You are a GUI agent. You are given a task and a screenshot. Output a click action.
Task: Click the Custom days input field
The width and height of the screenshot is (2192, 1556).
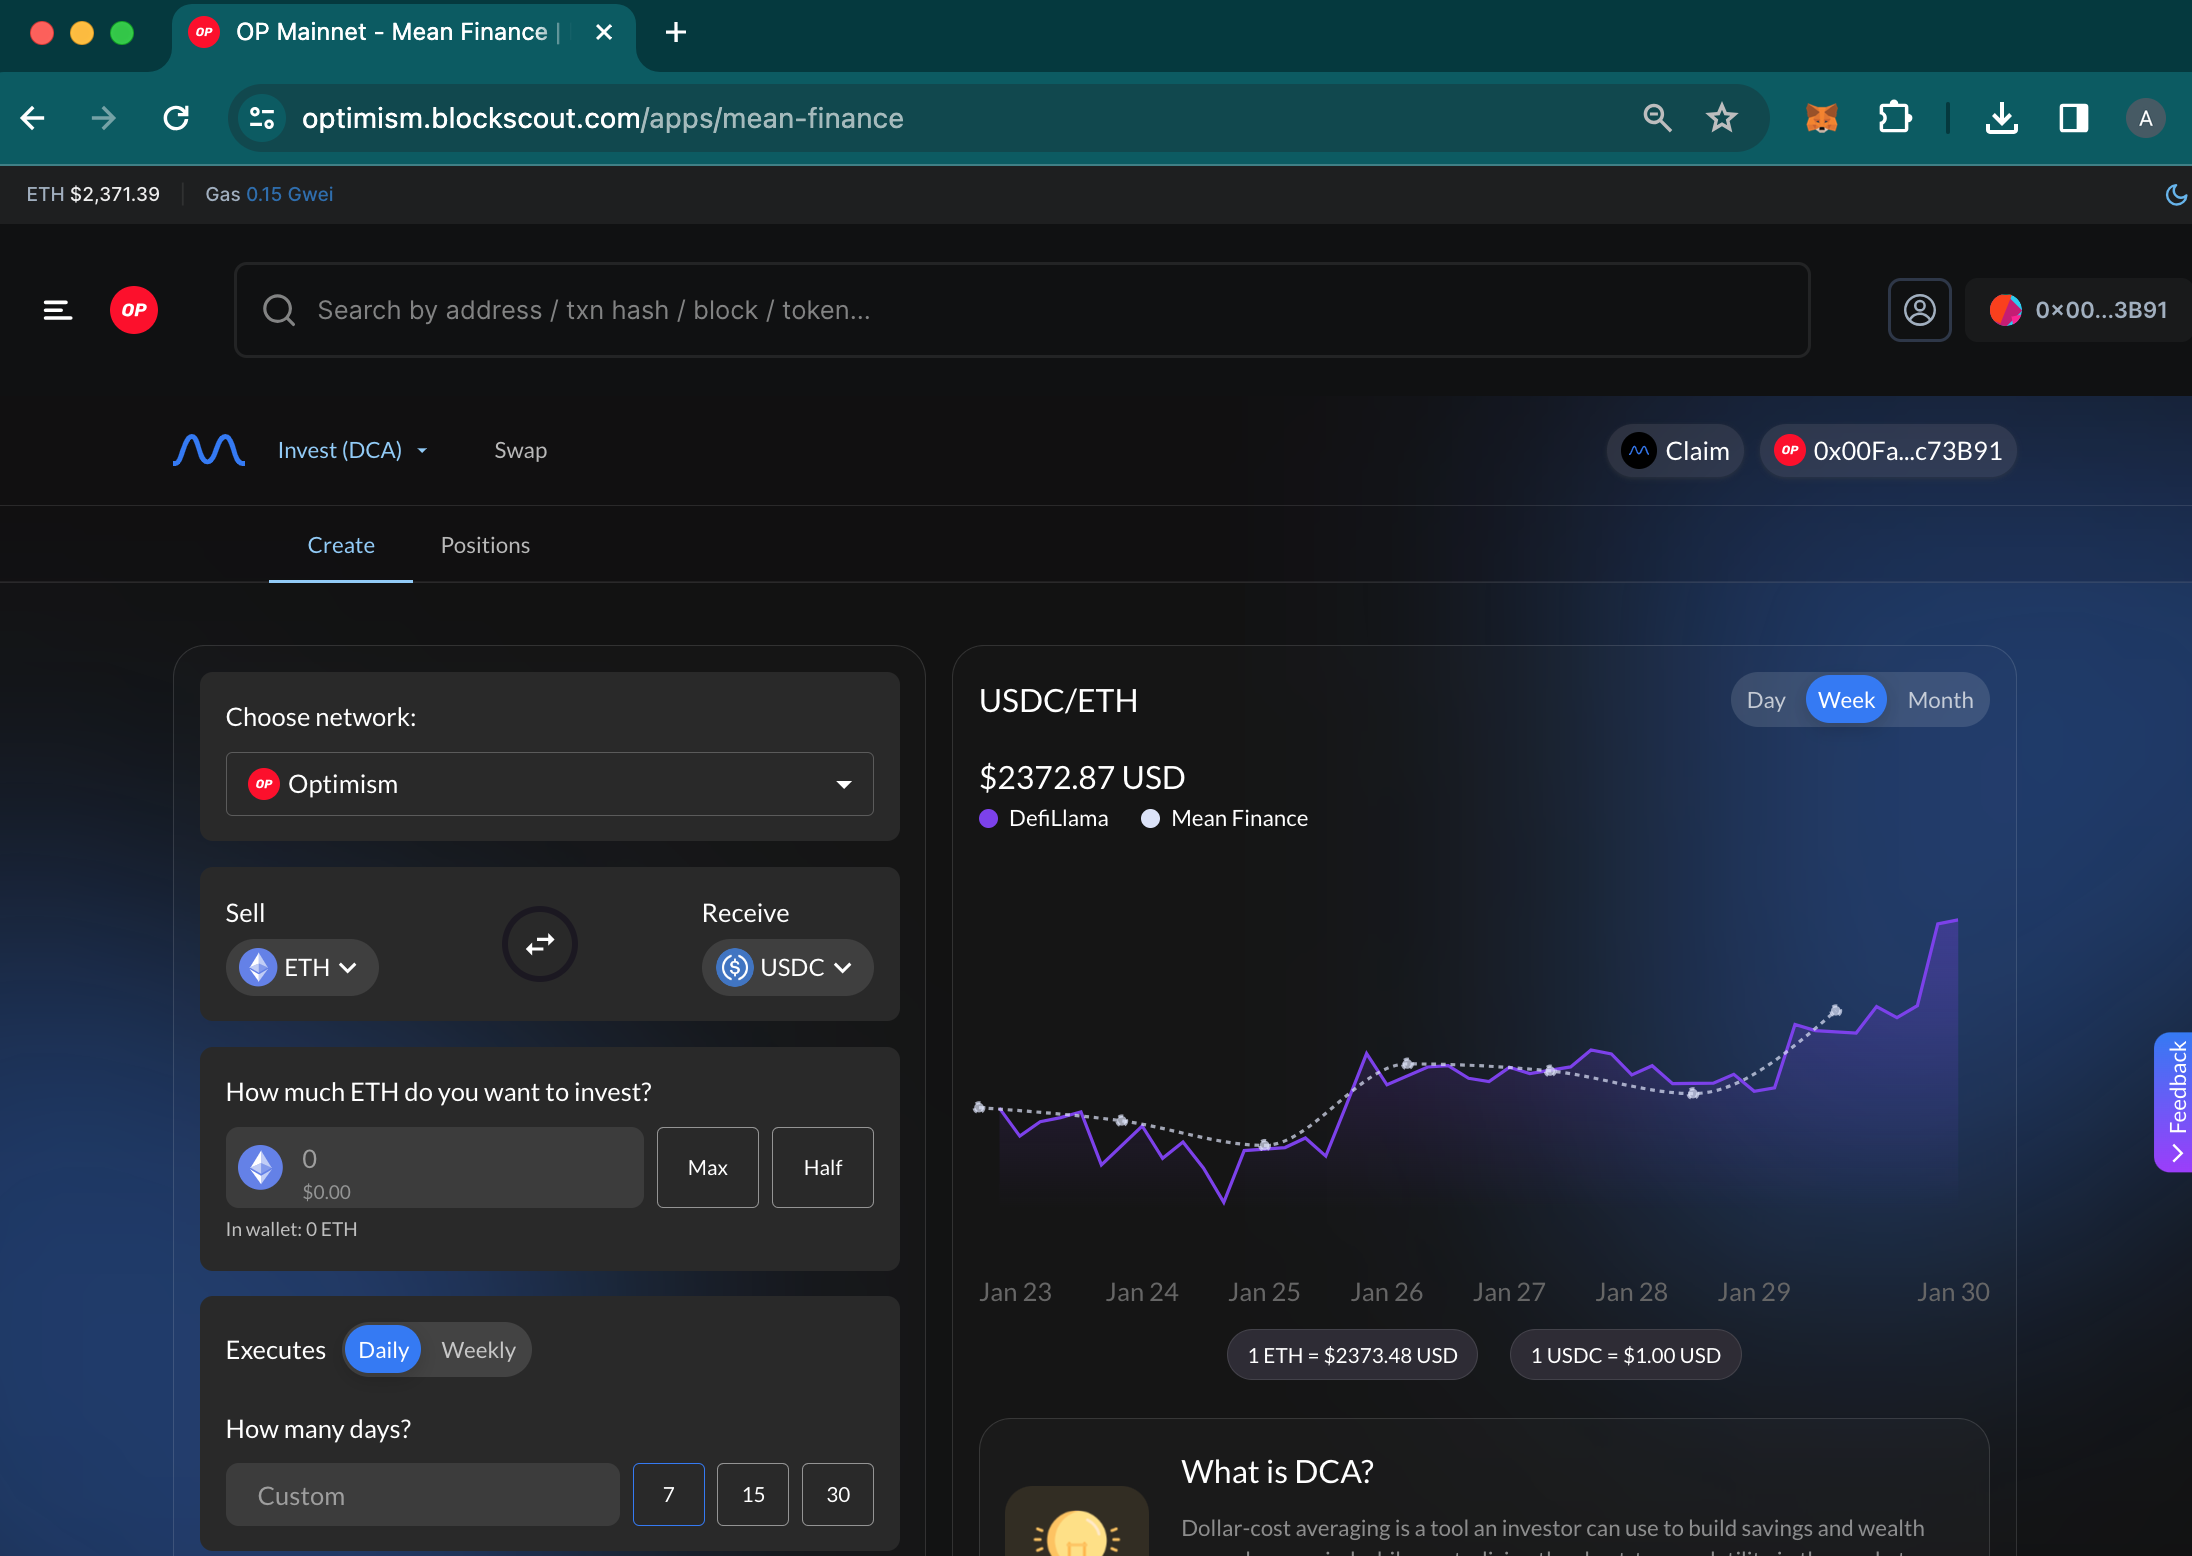(x=422, y=1494)
